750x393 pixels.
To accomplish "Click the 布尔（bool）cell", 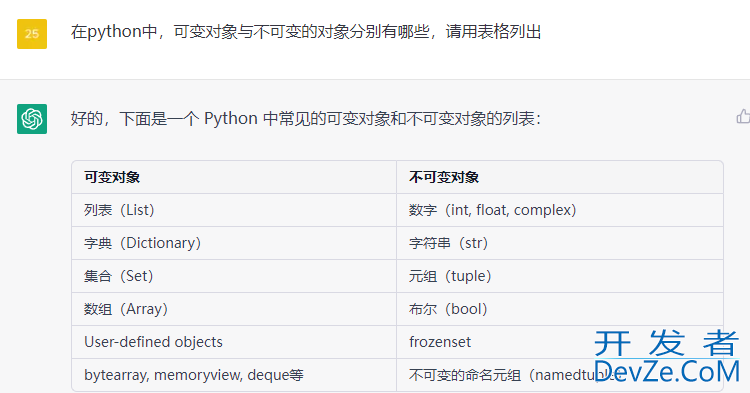I will [560, 309].
